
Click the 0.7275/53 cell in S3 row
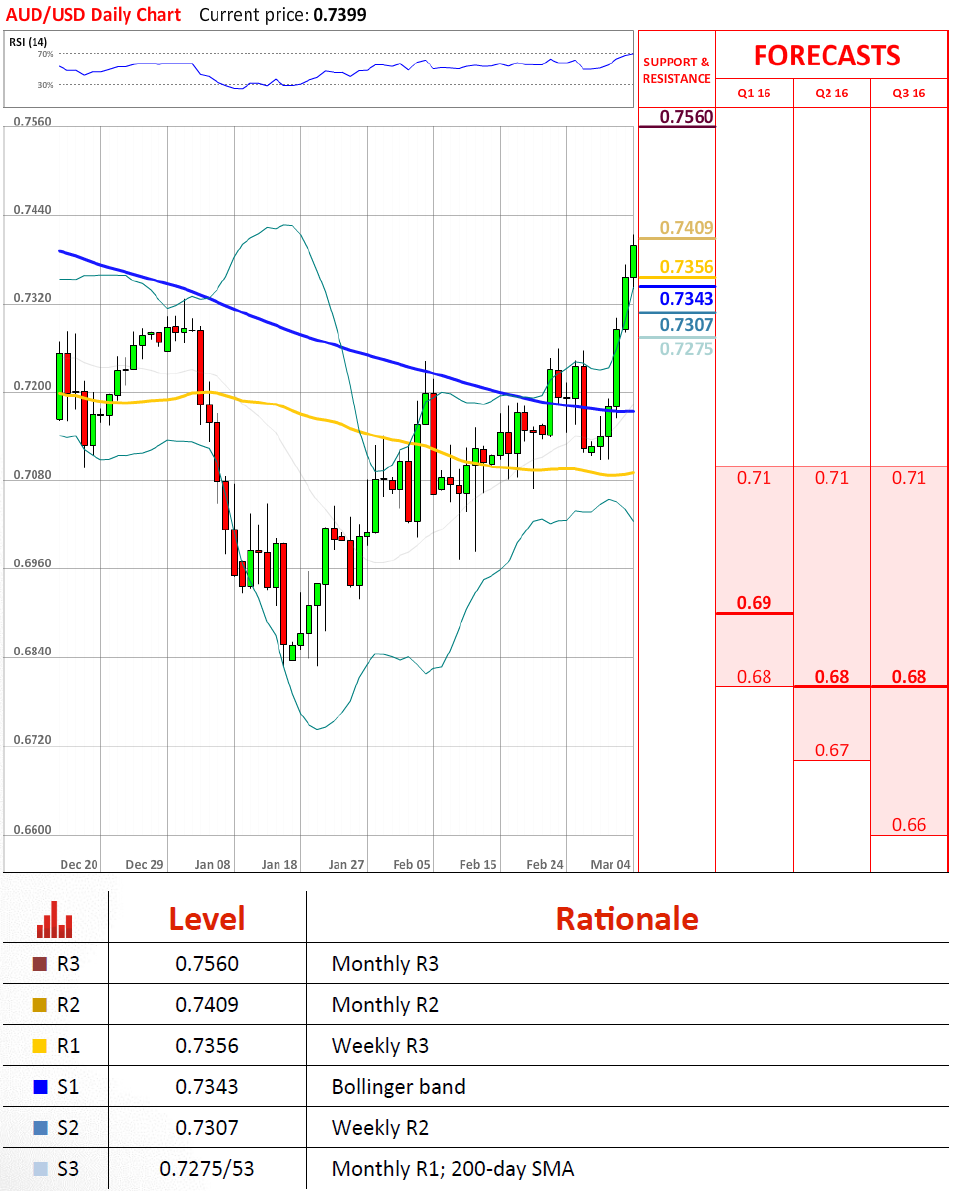tap(207, 1169)
